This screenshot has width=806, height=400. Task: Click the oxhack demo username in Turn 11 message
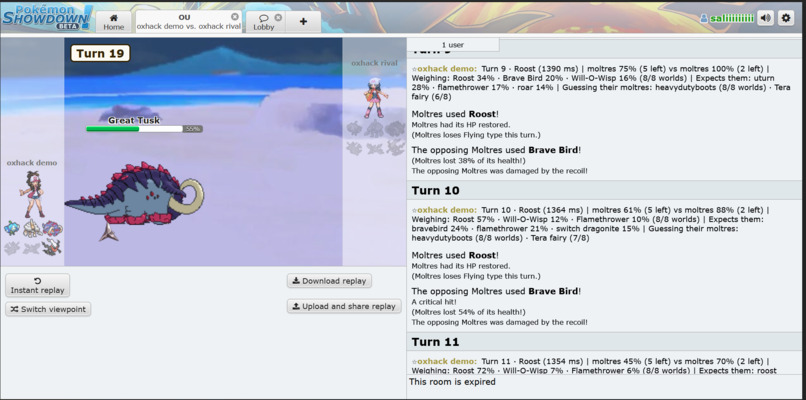coord(447,361)
